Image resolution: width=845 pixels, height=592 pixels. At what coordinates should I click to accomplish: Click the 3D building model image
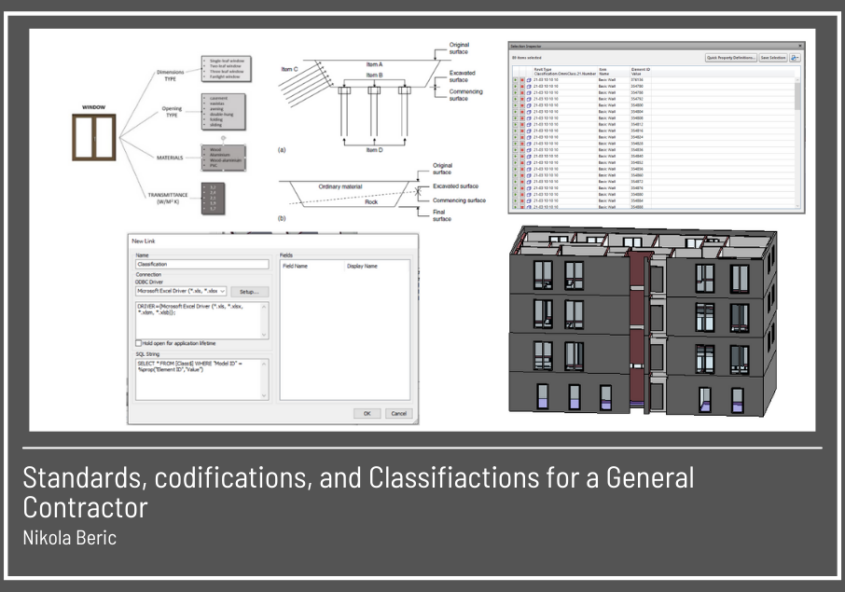[642, 318]
